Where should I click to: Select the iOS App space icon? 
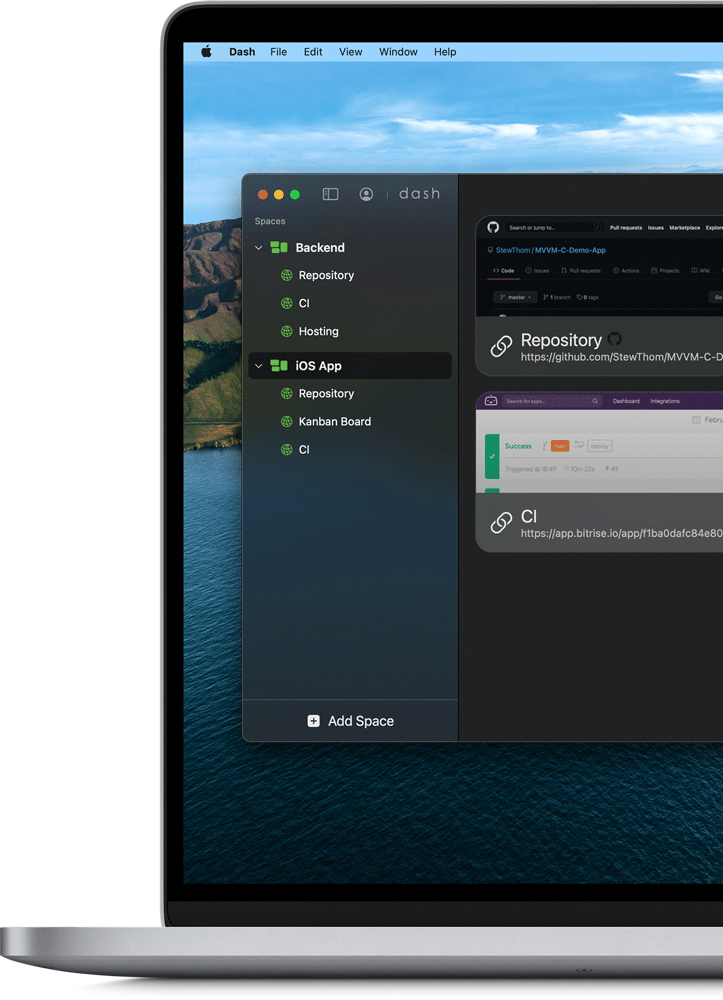click(279, 365)
